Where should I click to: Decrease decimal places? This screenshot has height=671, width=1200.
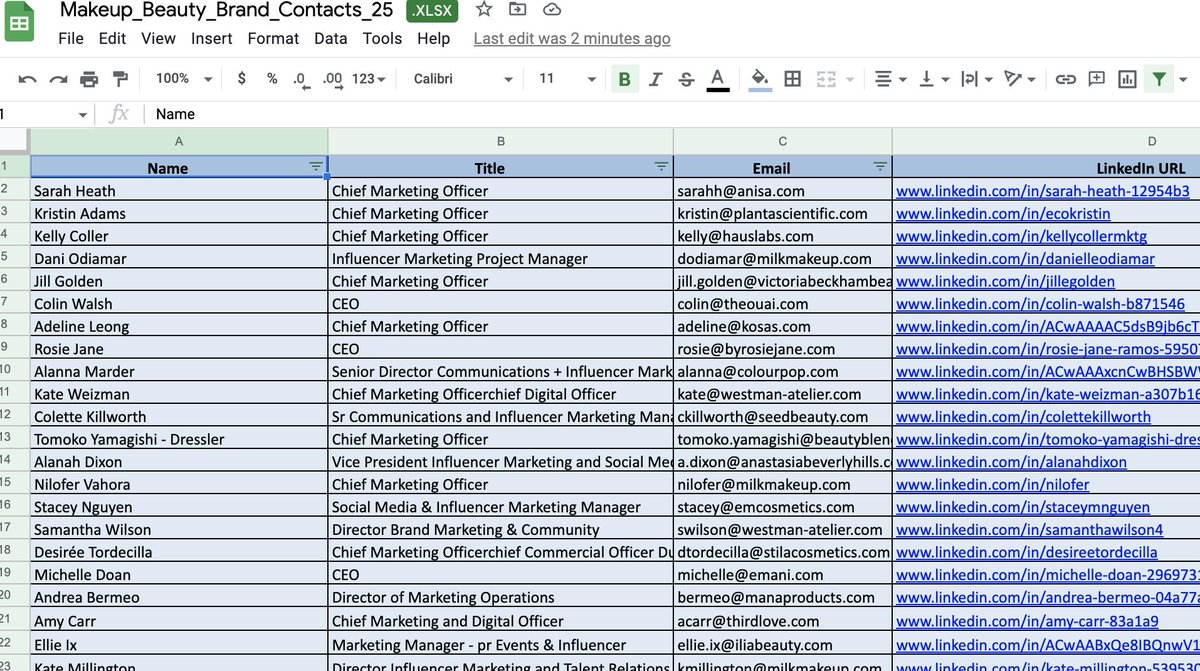click(300, 79)
